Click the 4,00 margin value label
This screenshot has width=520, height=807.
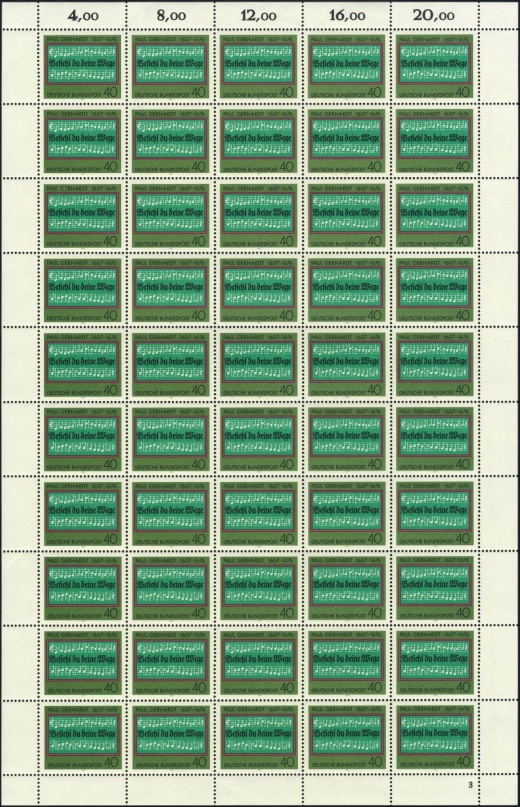83,15
